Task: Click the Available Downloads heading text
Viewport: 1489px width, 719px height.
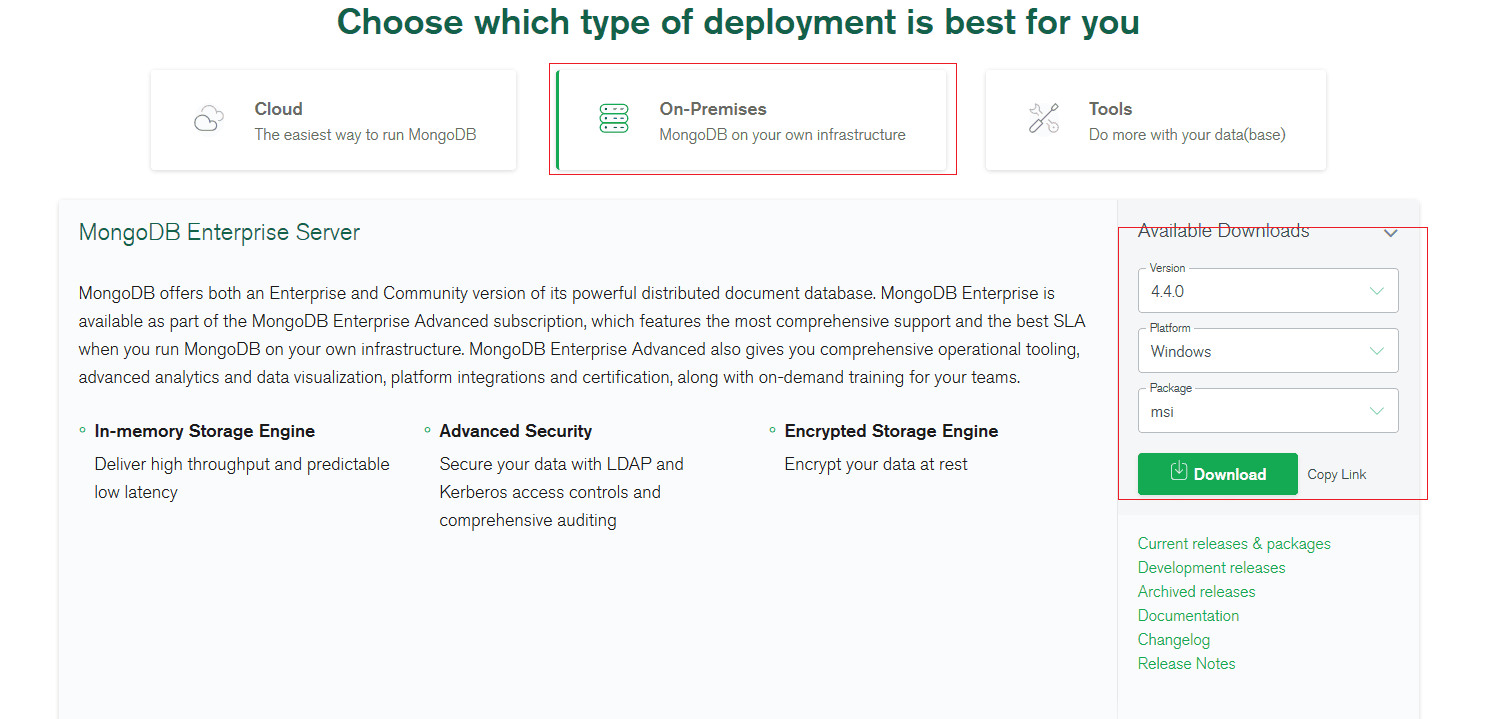Action: tap(1223, 231)
